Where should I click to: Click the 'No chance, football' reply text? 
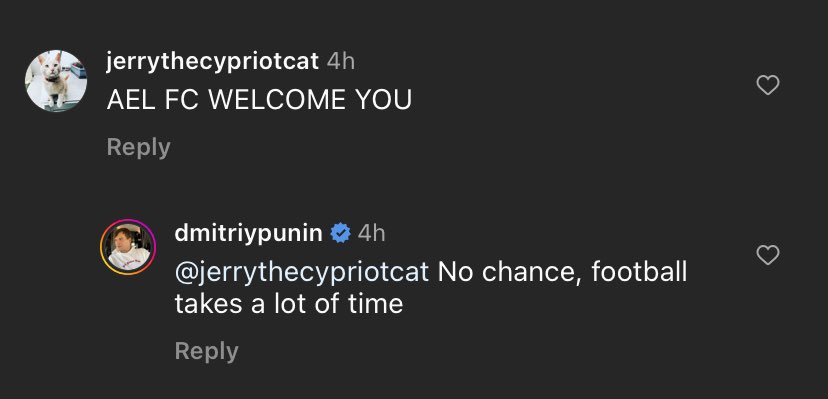click(562, 272)
